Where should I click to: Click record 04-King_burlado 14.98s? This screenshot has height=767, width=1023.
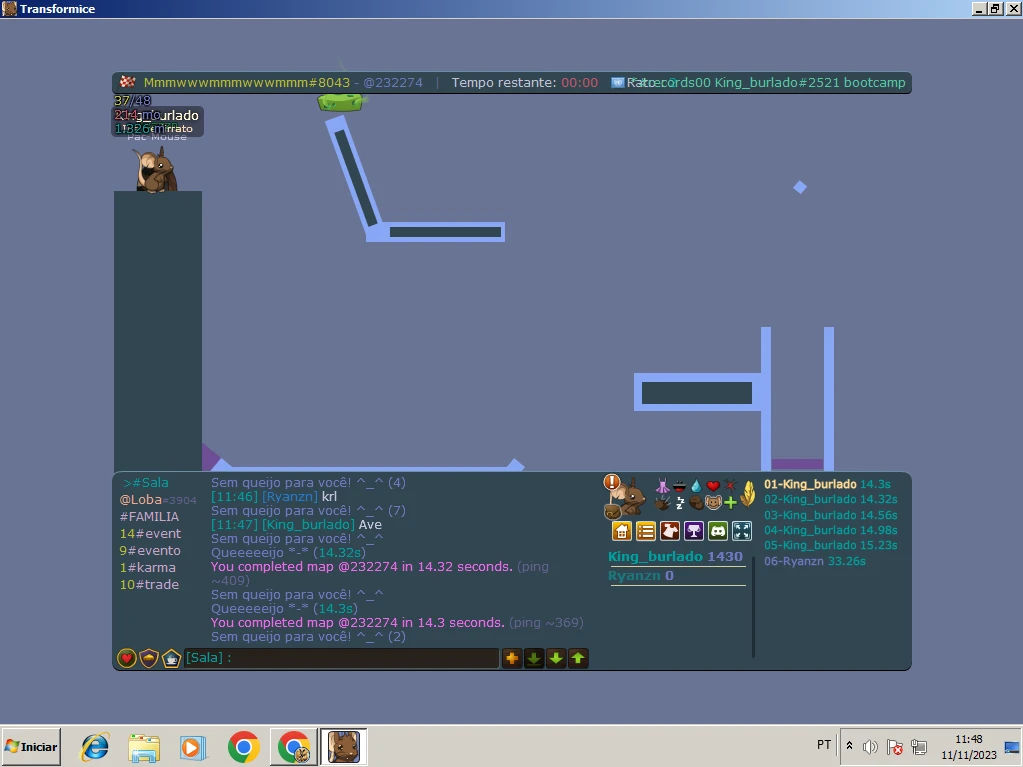tap(831, 530)
